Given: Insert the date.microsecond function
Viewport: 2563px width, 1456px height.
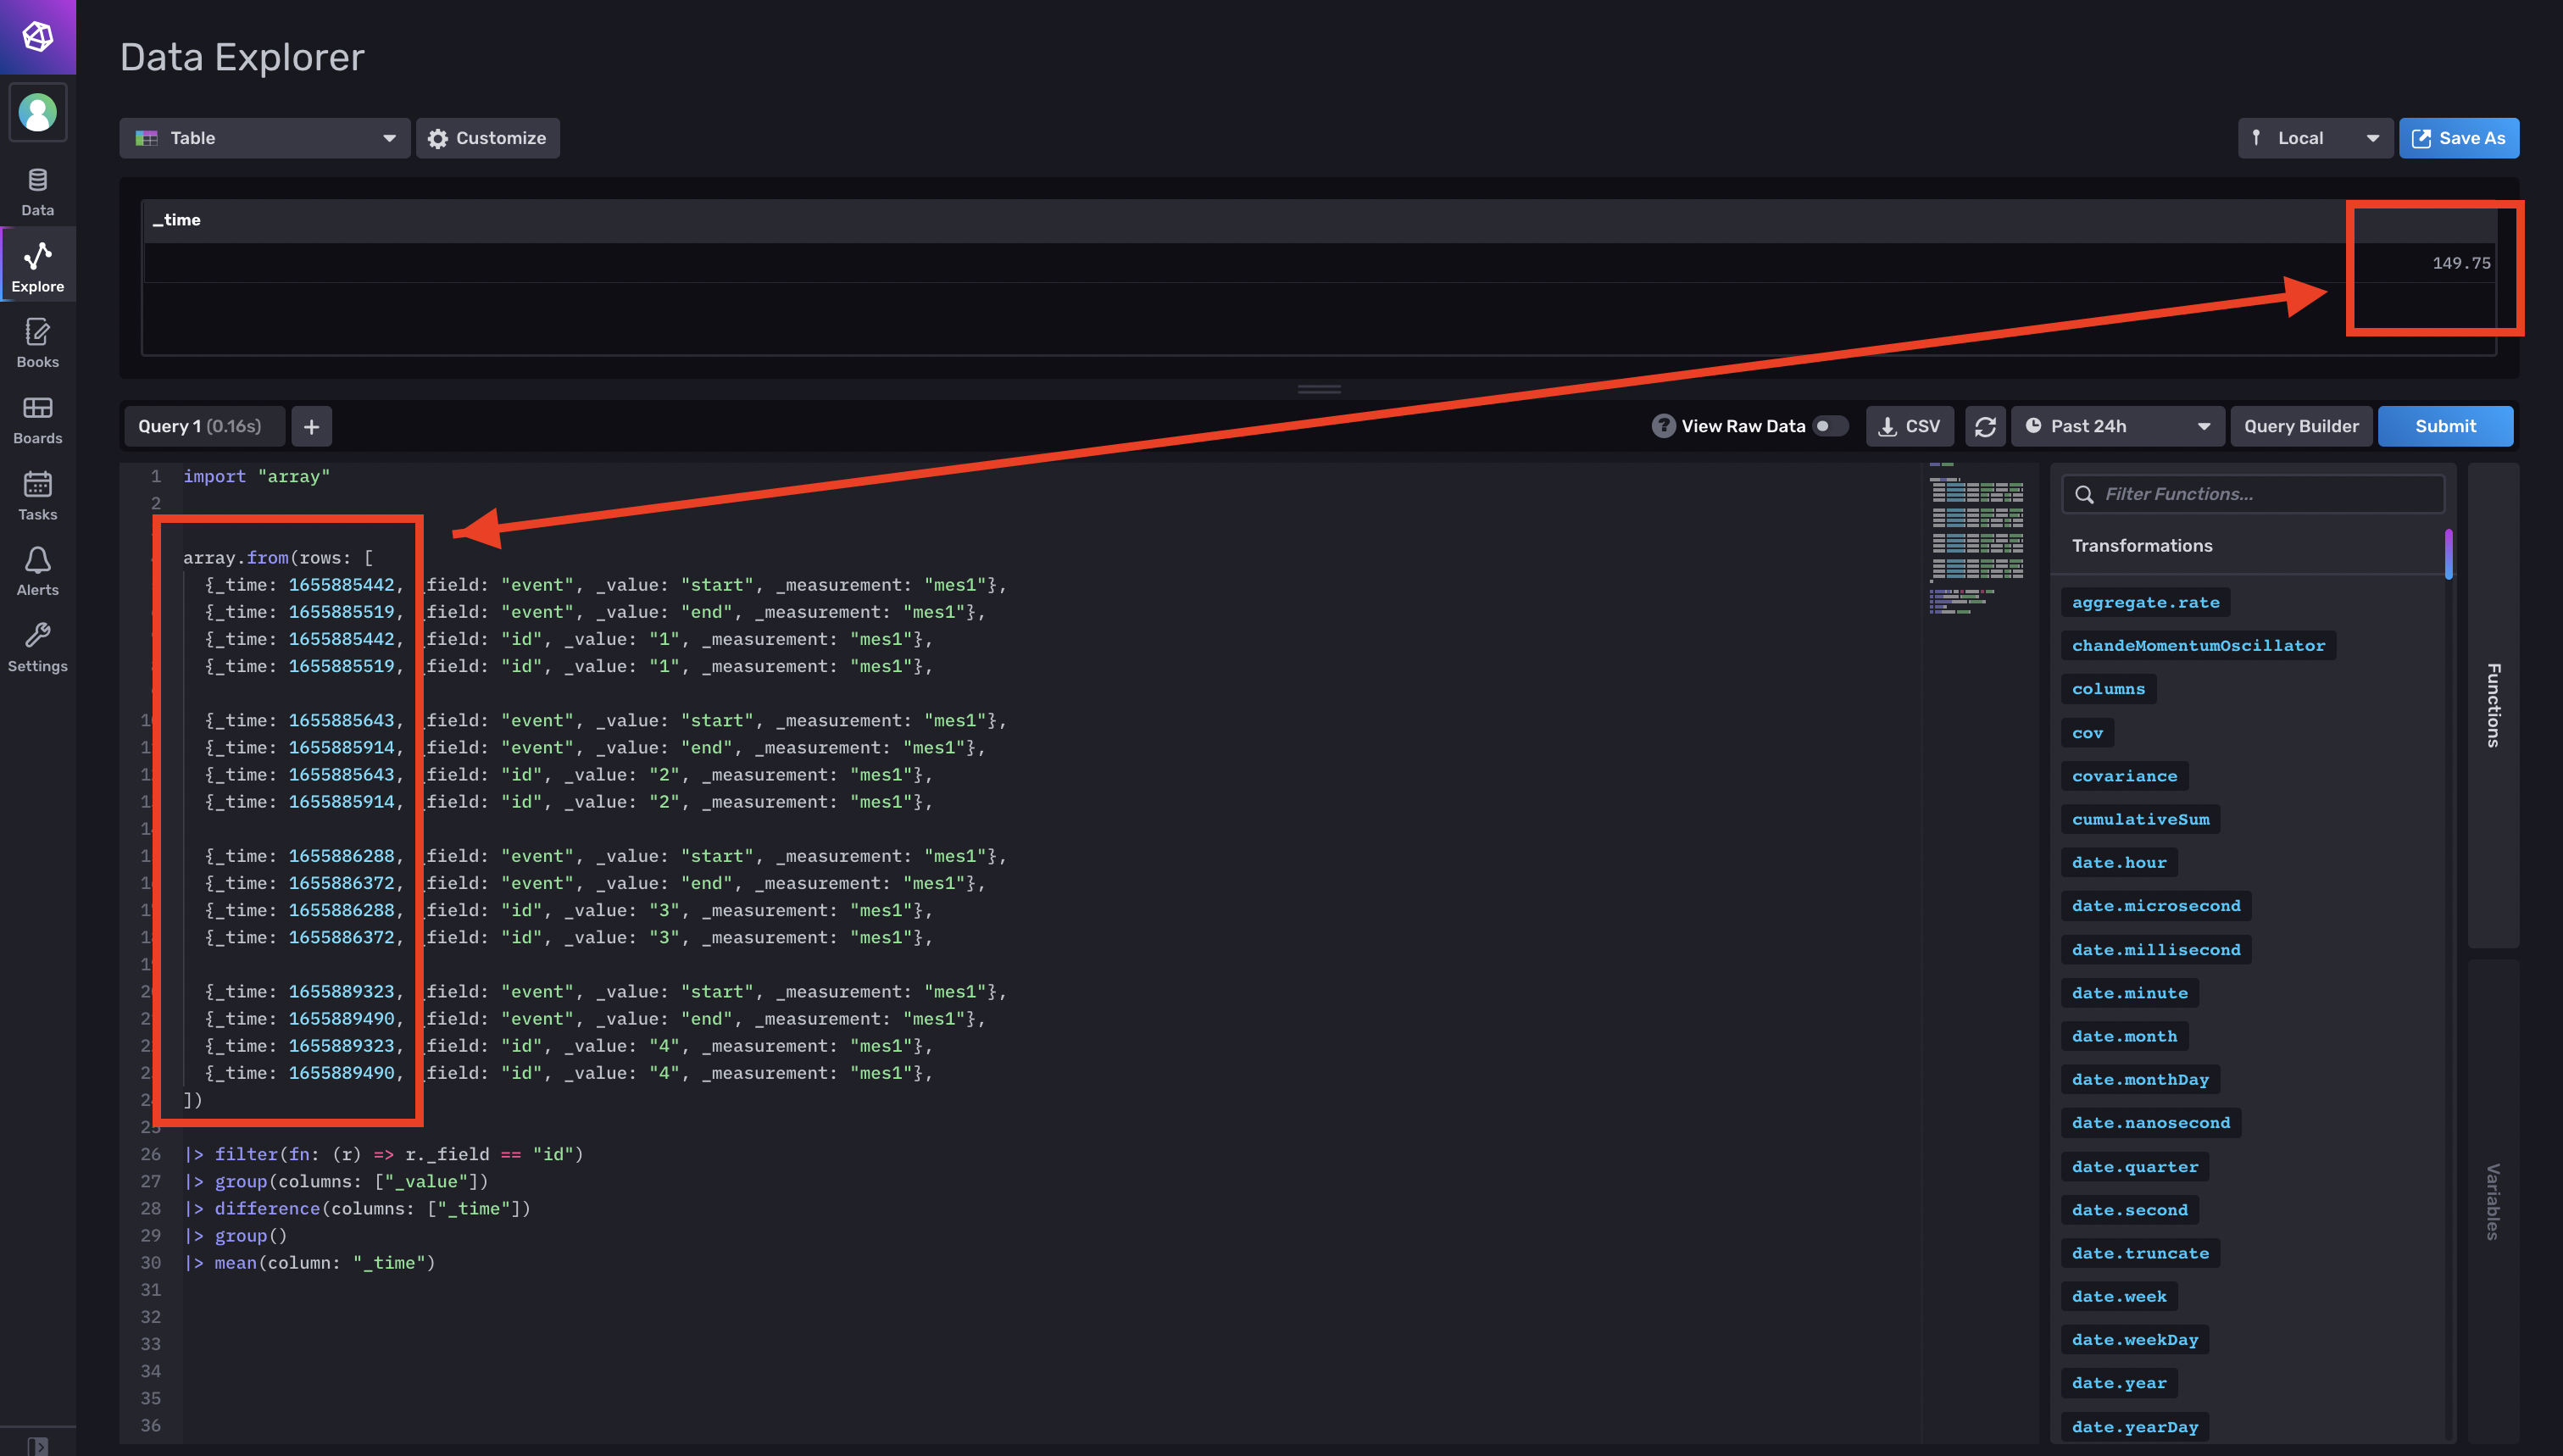Looking at the screenshot, I should 2156,906.
